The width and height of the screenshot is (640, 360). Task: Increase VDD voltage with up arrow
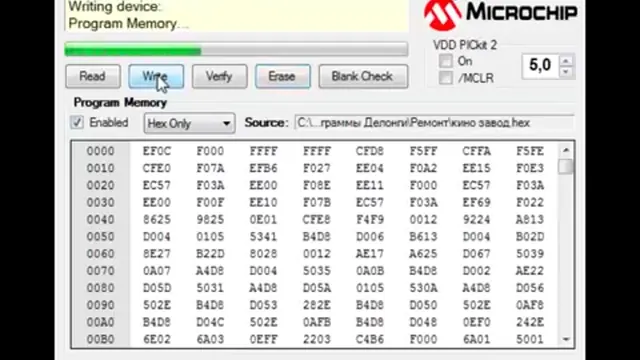pos(566,61)
